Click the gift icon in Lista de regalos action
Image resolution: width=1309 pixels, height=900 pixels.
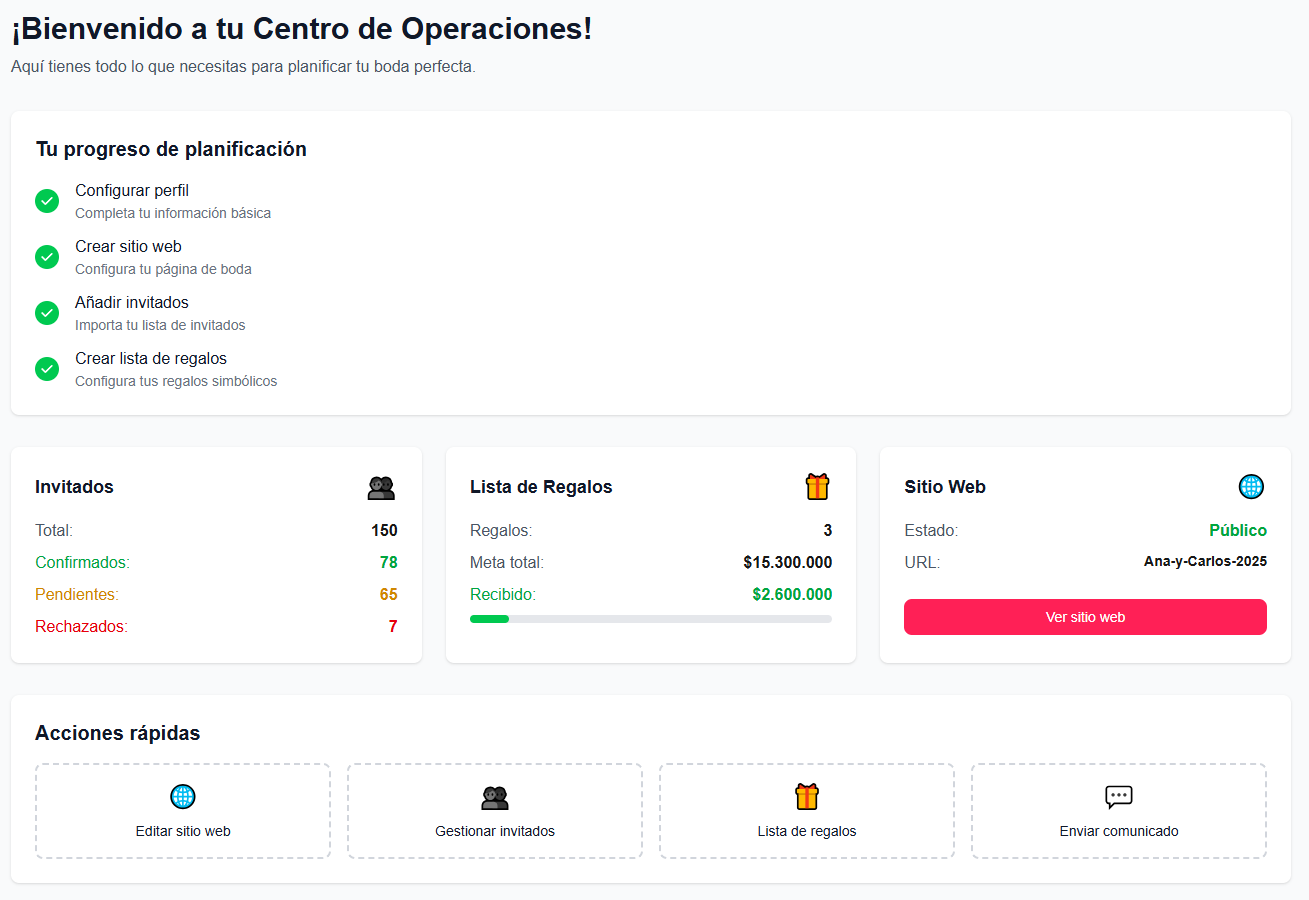(806, 797)
